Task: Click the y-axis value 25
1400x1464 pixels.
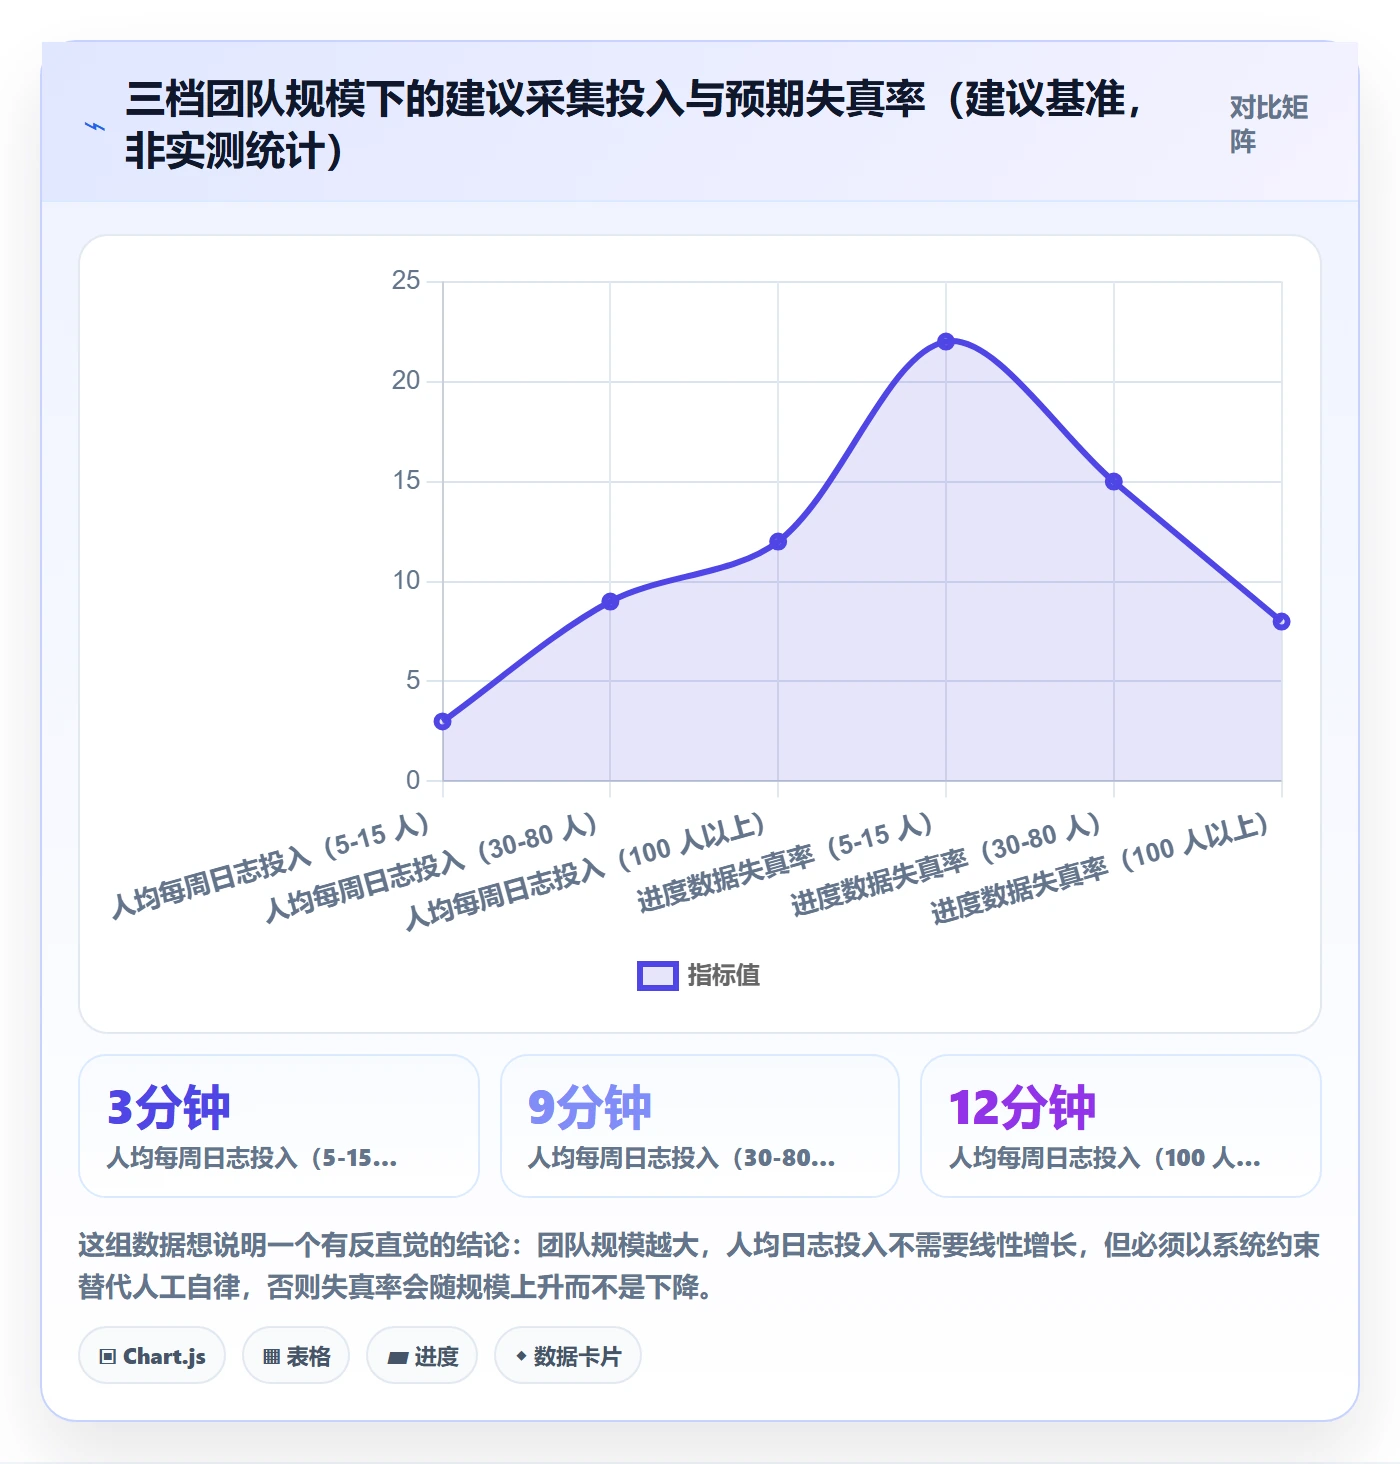Action: (x=406, y=280)
